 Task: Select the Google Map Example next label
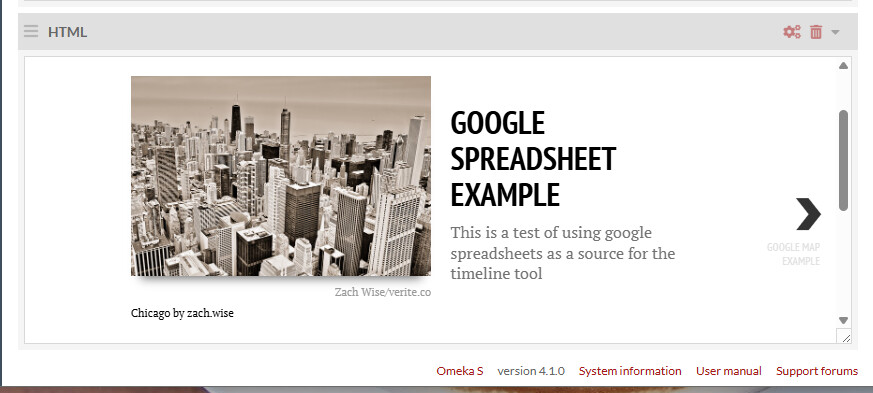(793, 254)
